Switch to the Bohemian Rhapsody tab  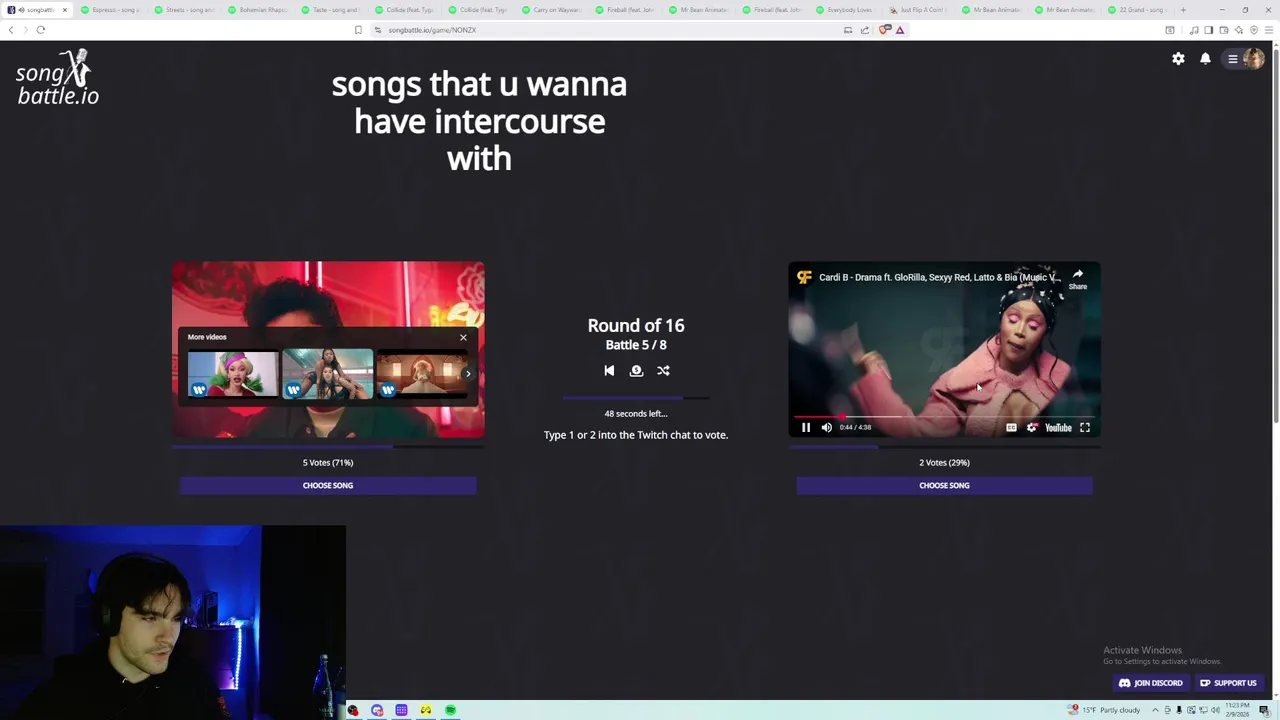tap(258, 10)
